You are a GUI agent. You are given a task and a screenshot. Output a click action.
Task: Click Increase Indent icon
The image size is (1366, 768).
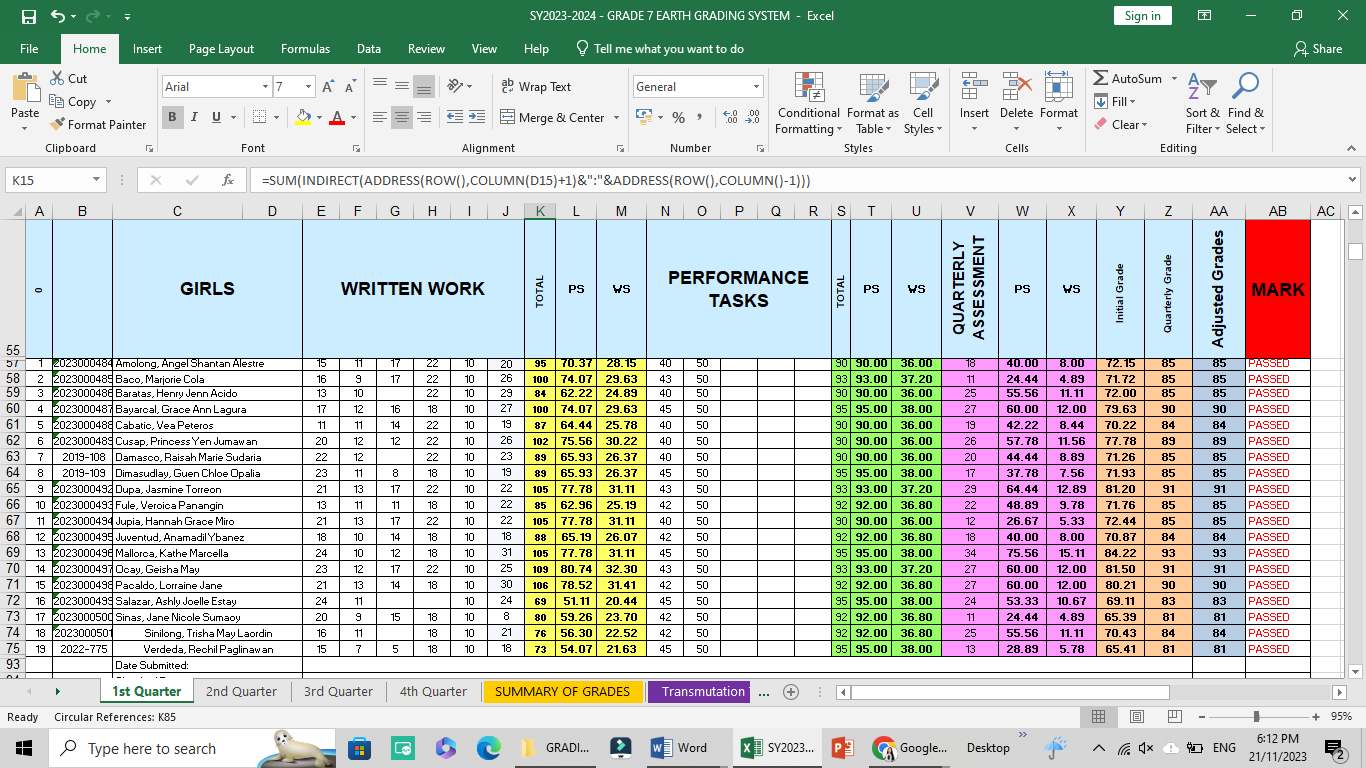(x=476, y=118)
